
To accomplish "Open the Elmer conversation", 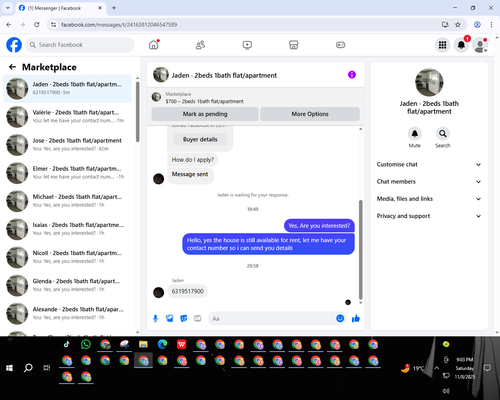I will [x=68, y=173].
